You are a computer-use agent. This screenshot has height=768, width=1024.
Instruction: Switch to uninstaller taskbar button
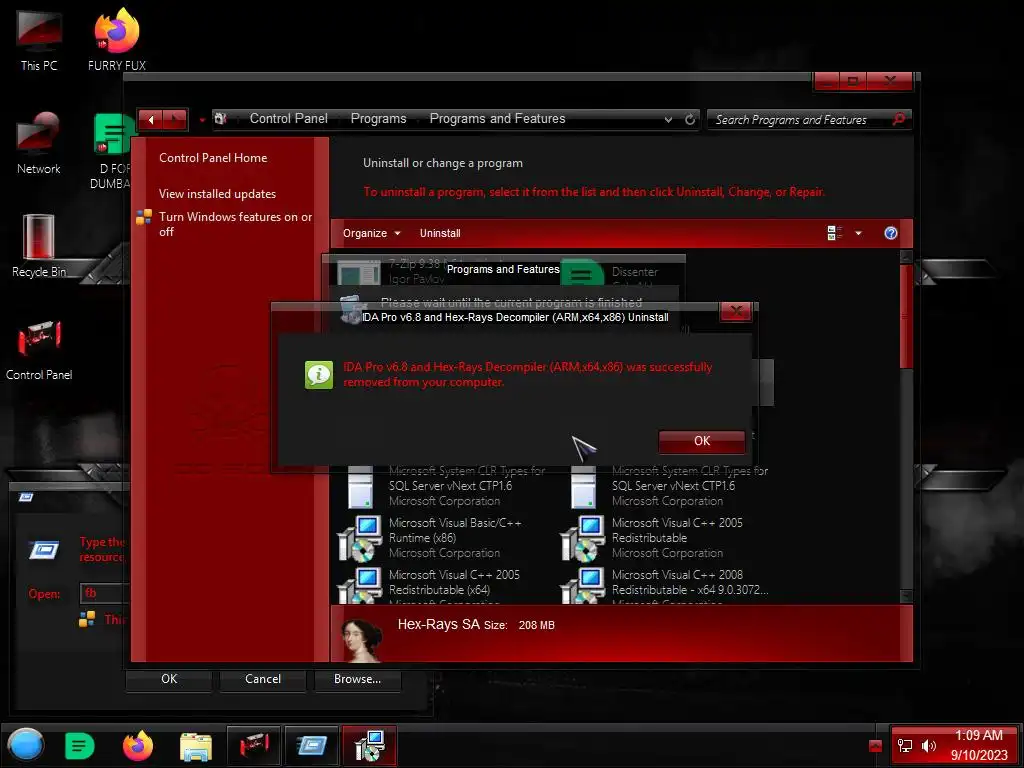(x=370, y=746)
